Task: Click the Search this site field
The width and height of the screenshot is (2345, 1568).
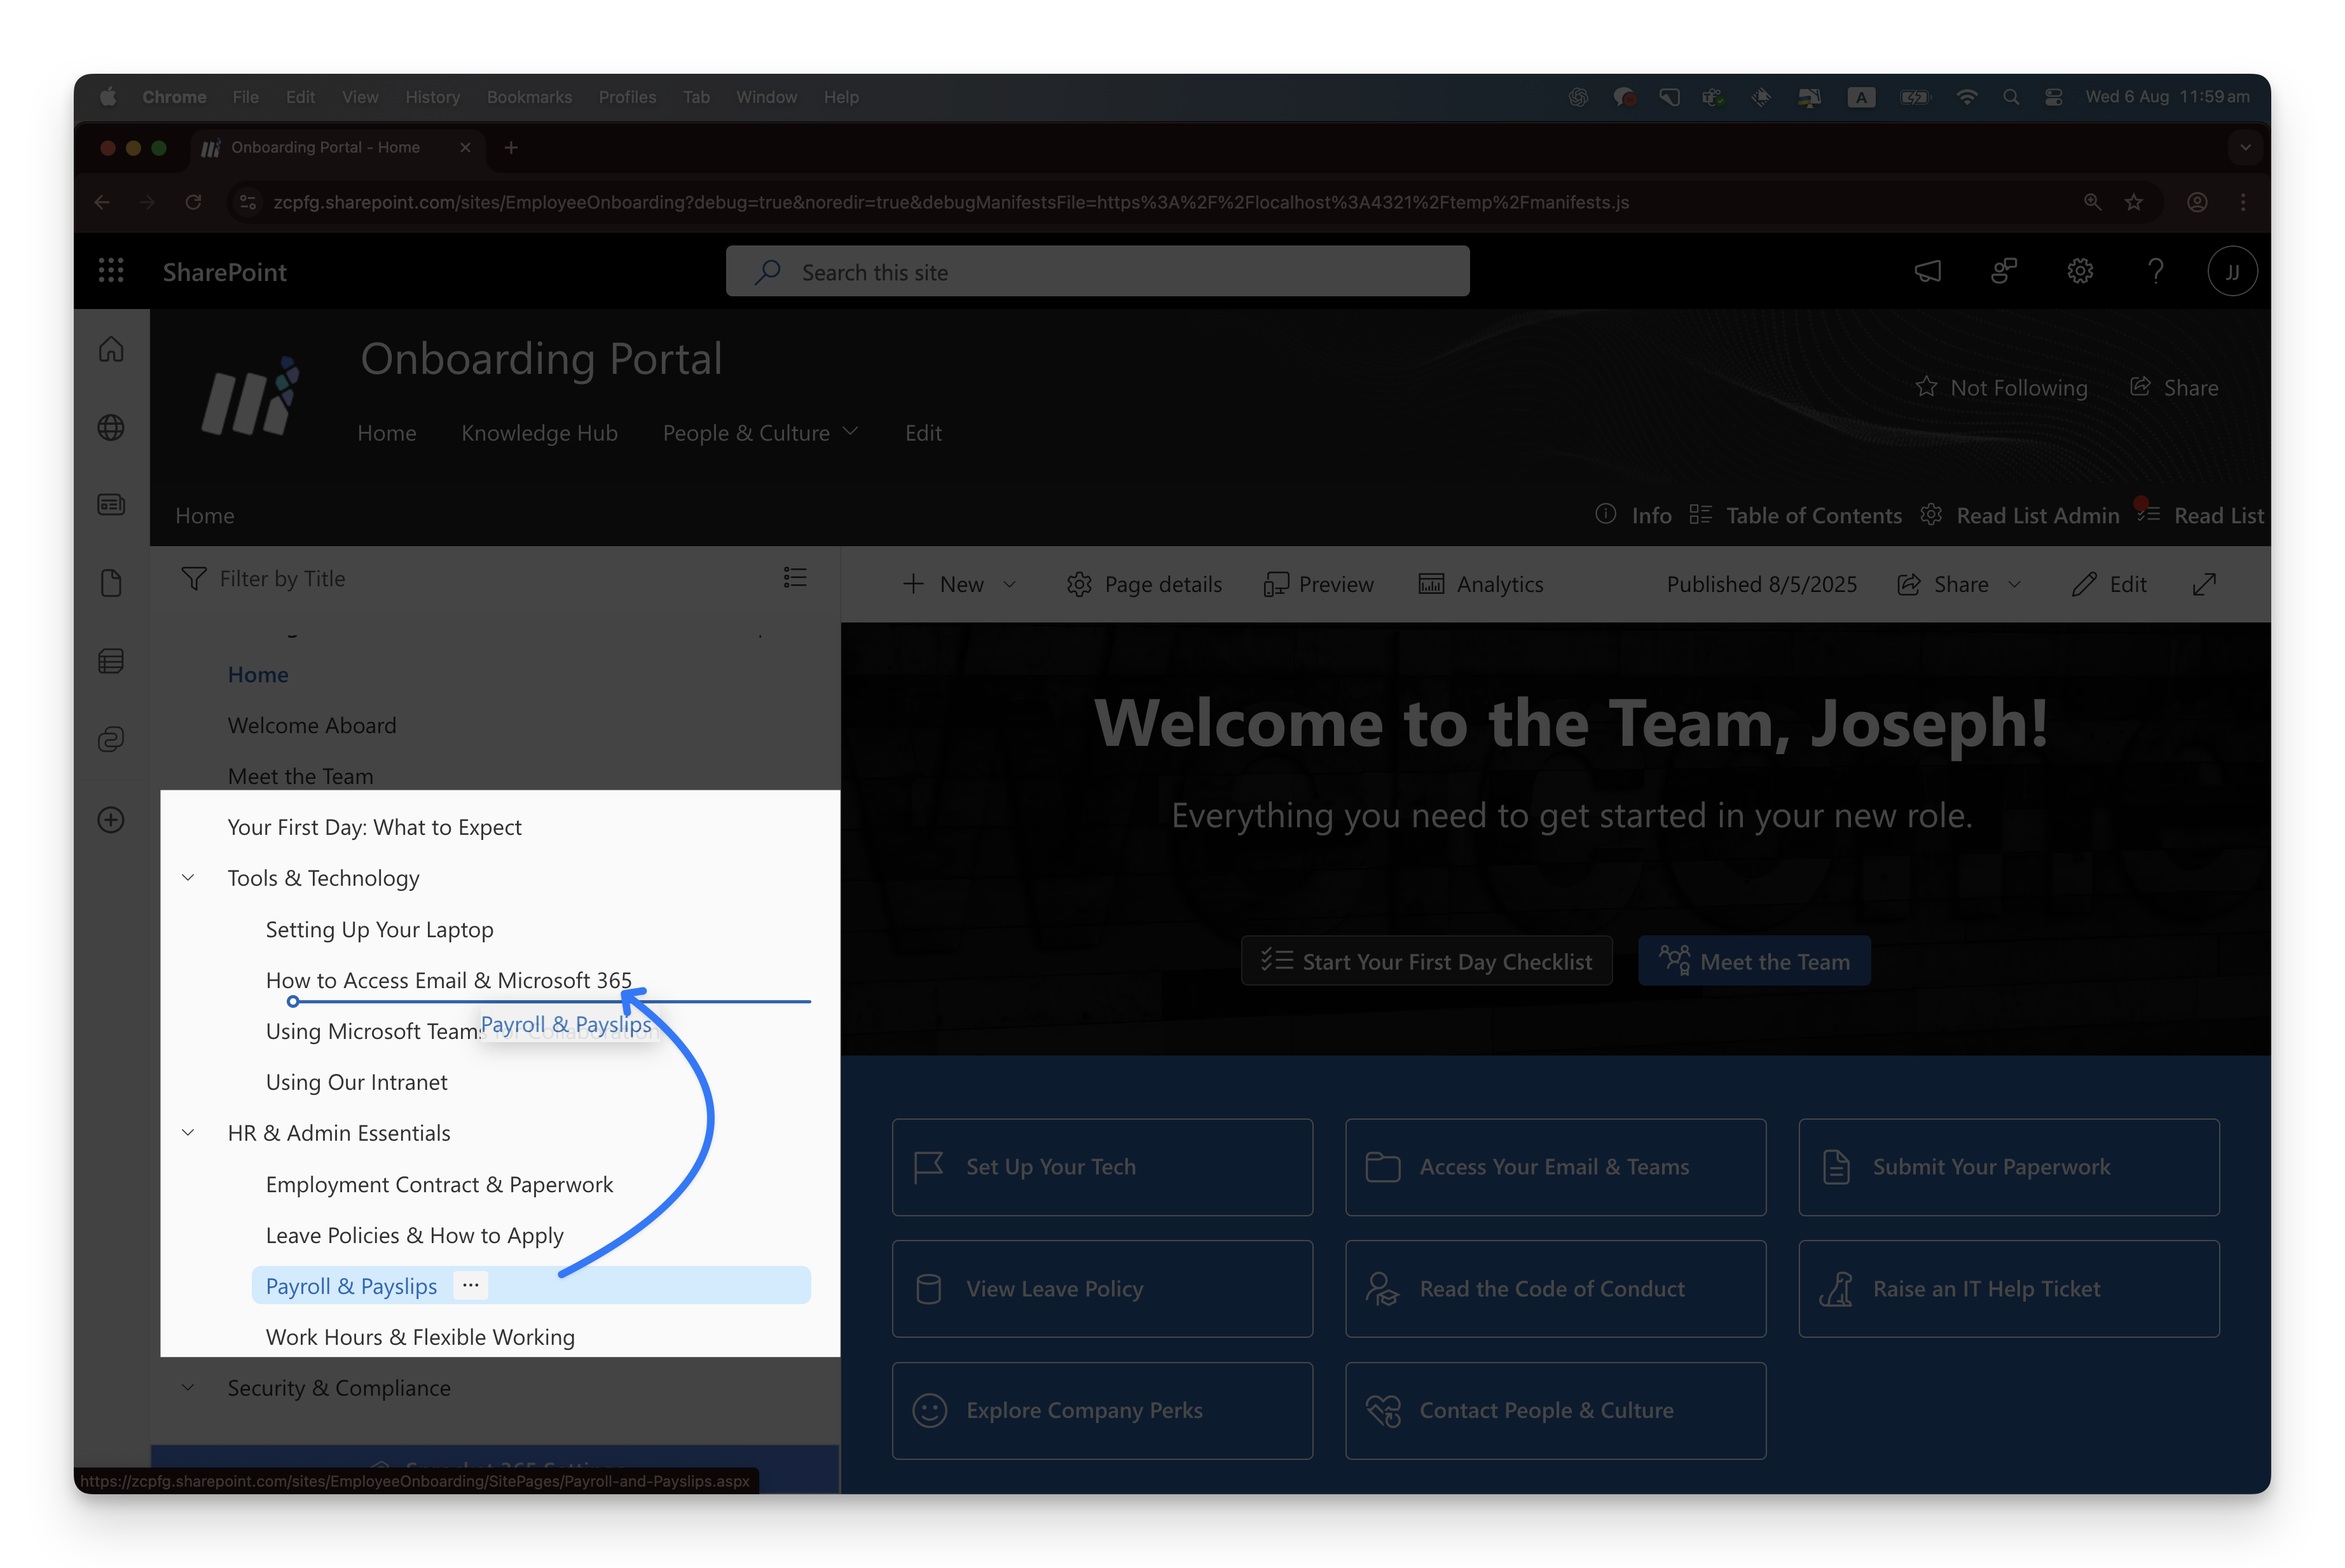Action: (1097, 272)
